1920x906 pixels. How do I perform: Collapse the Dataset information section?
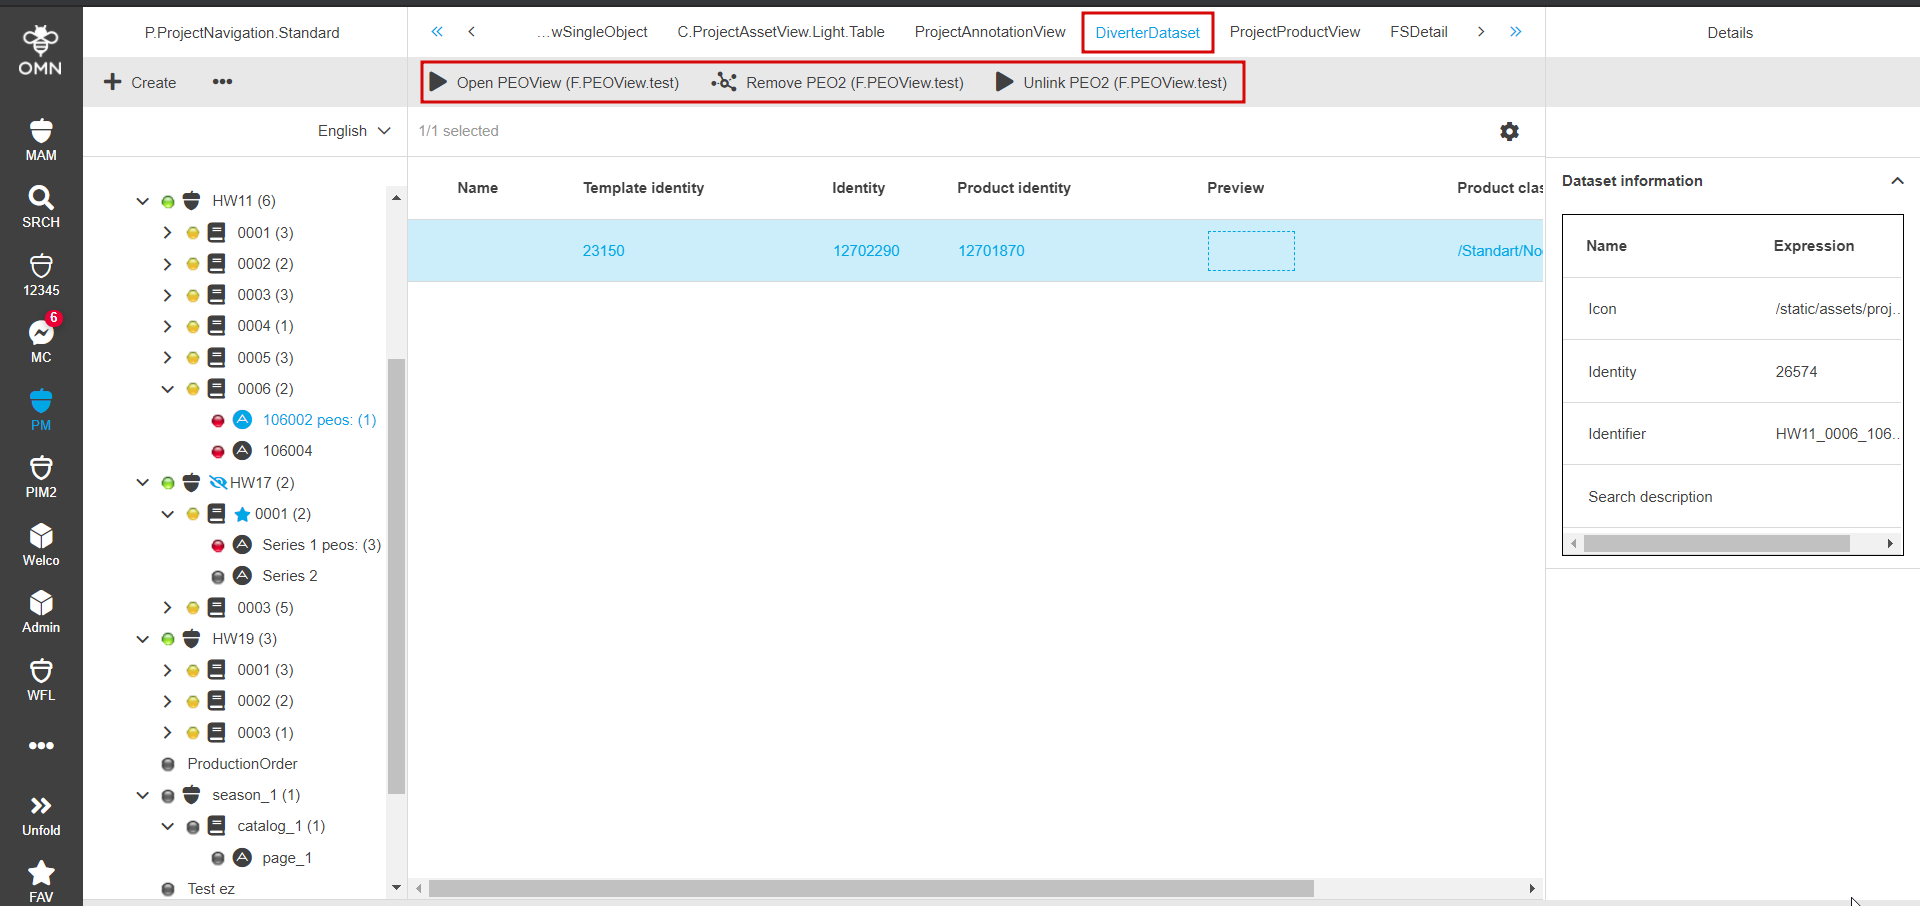tap(1896, 181)
